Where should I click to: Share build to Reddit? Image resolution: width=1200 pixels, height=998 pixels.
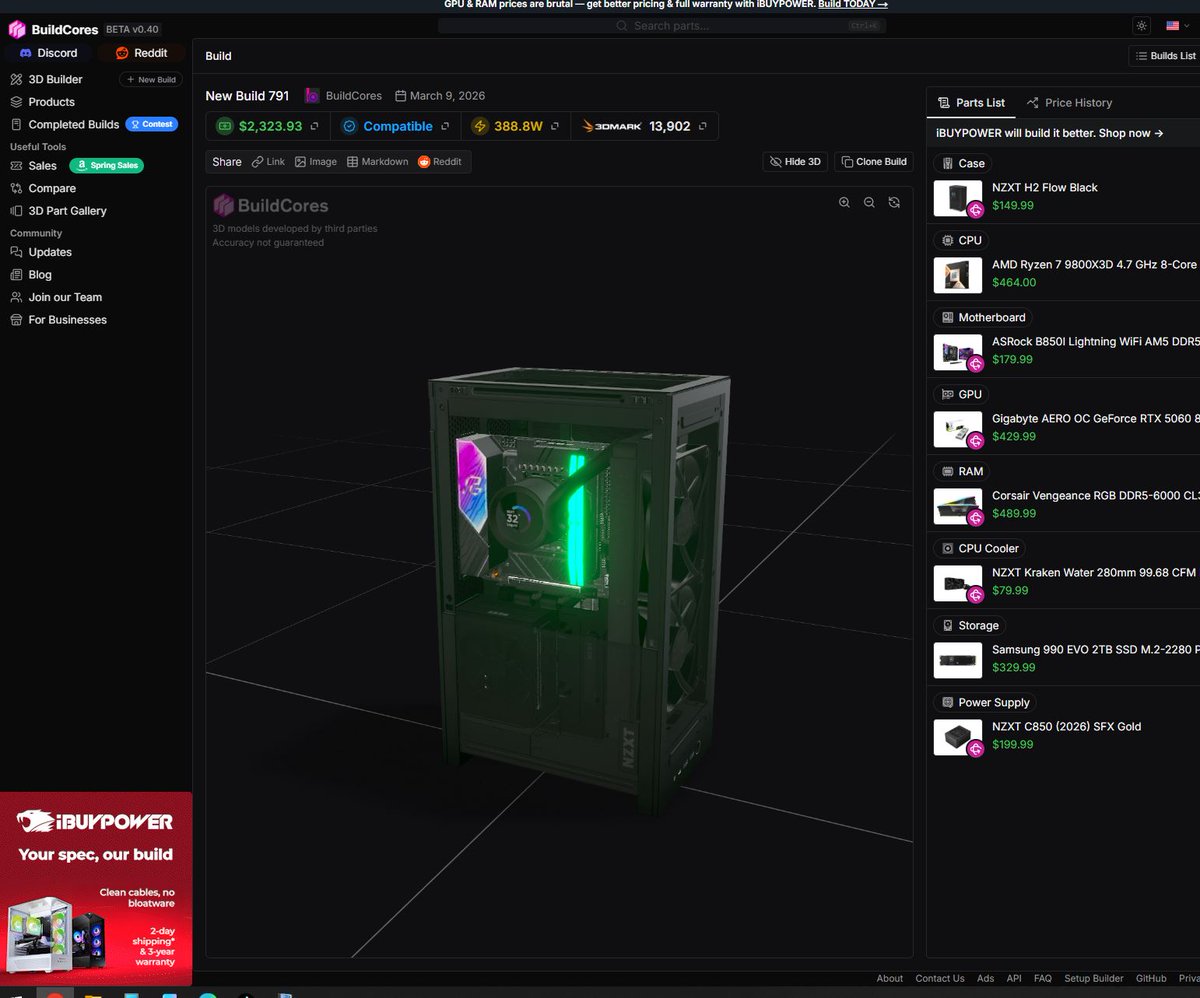click(440, 161)
